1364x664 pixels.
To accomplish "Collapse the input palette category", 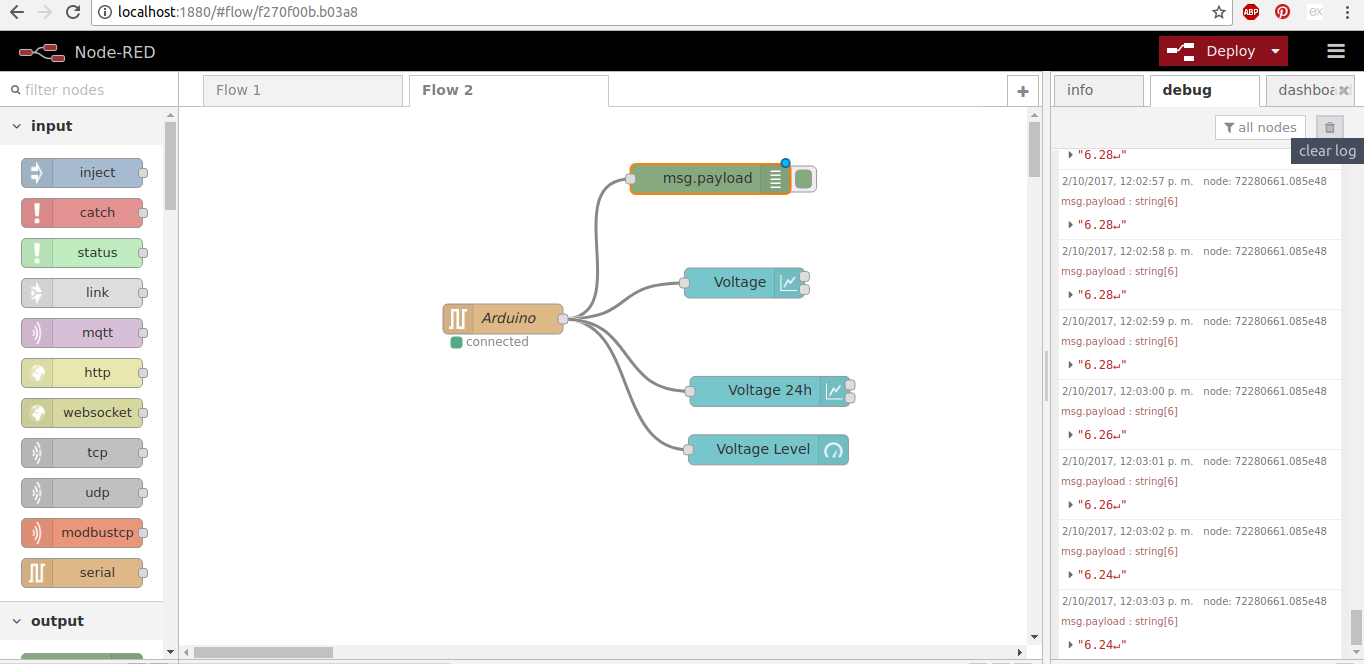I will [17, 126].
